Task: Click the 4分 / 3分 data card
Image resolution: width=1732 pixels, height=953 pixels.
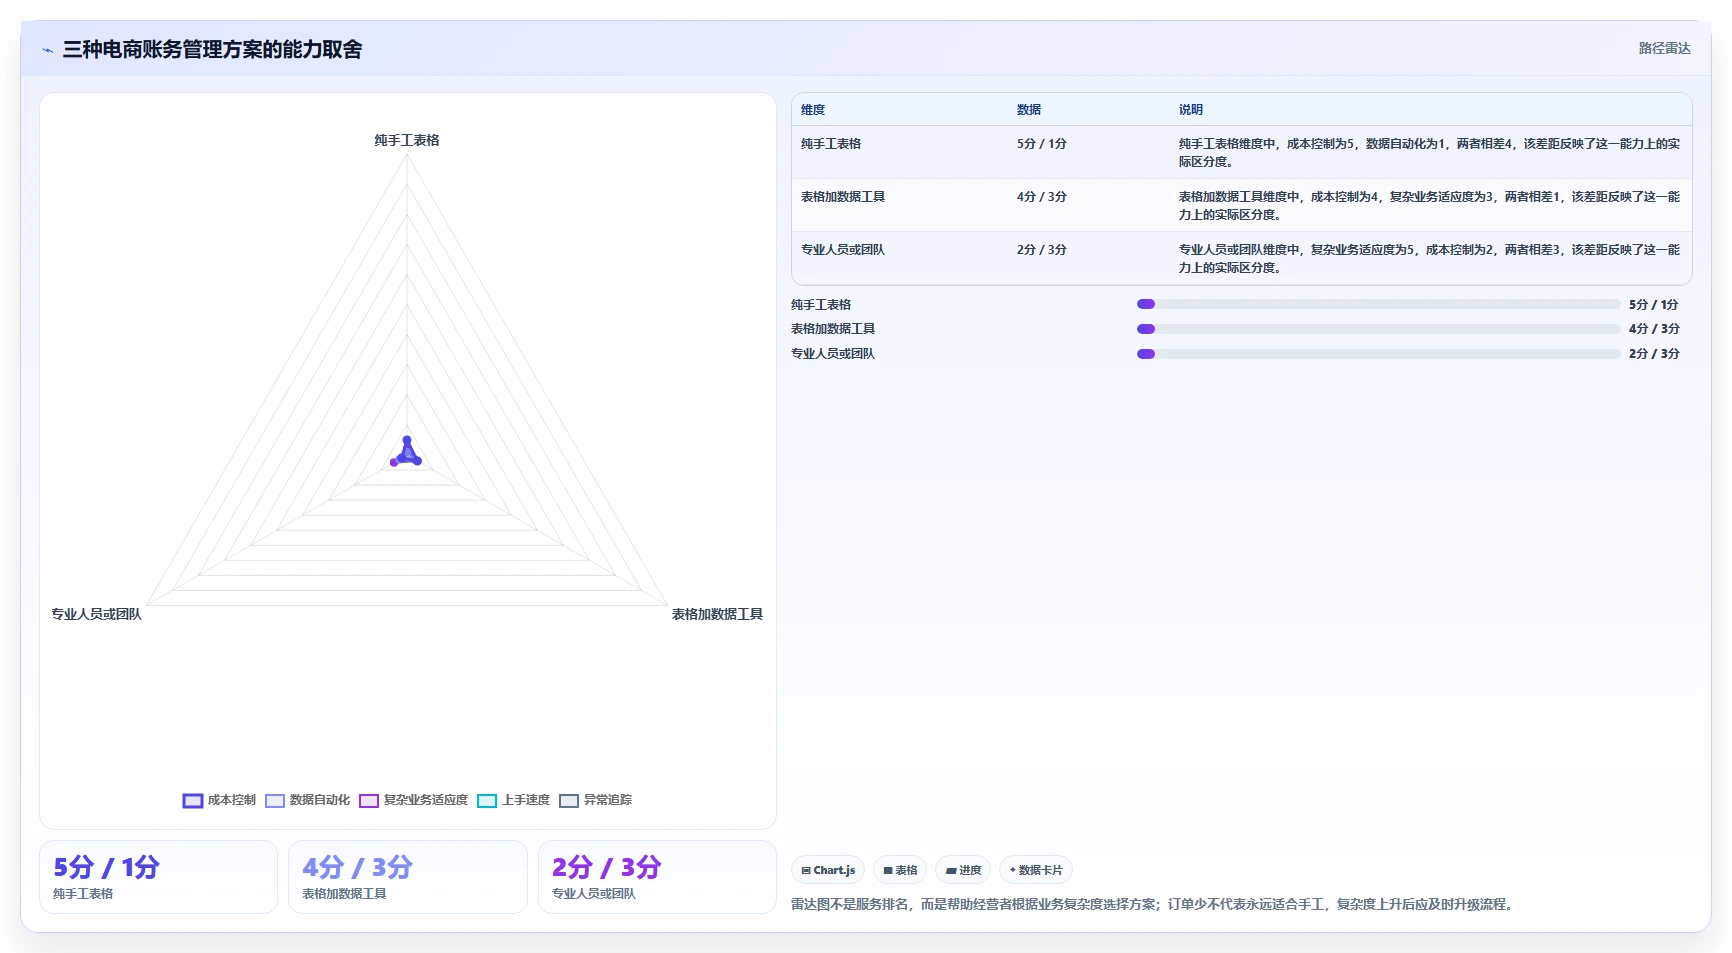Action: tap(408, 877)
